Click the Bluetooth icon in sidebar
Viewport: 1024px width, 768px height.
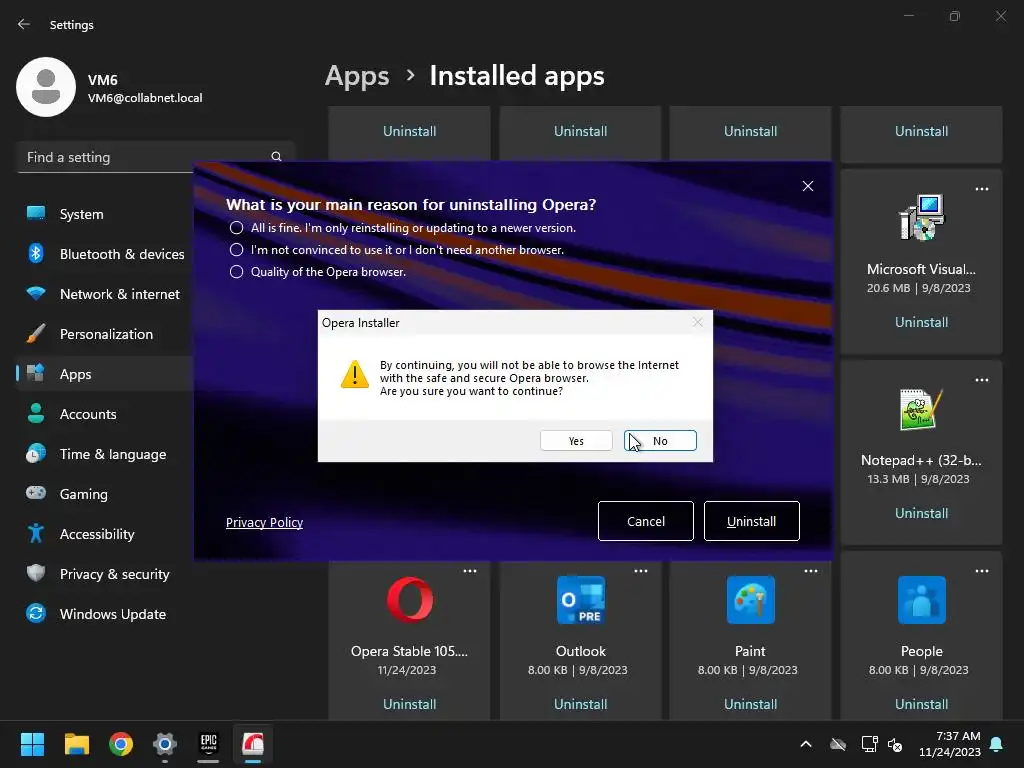point(36,253)
